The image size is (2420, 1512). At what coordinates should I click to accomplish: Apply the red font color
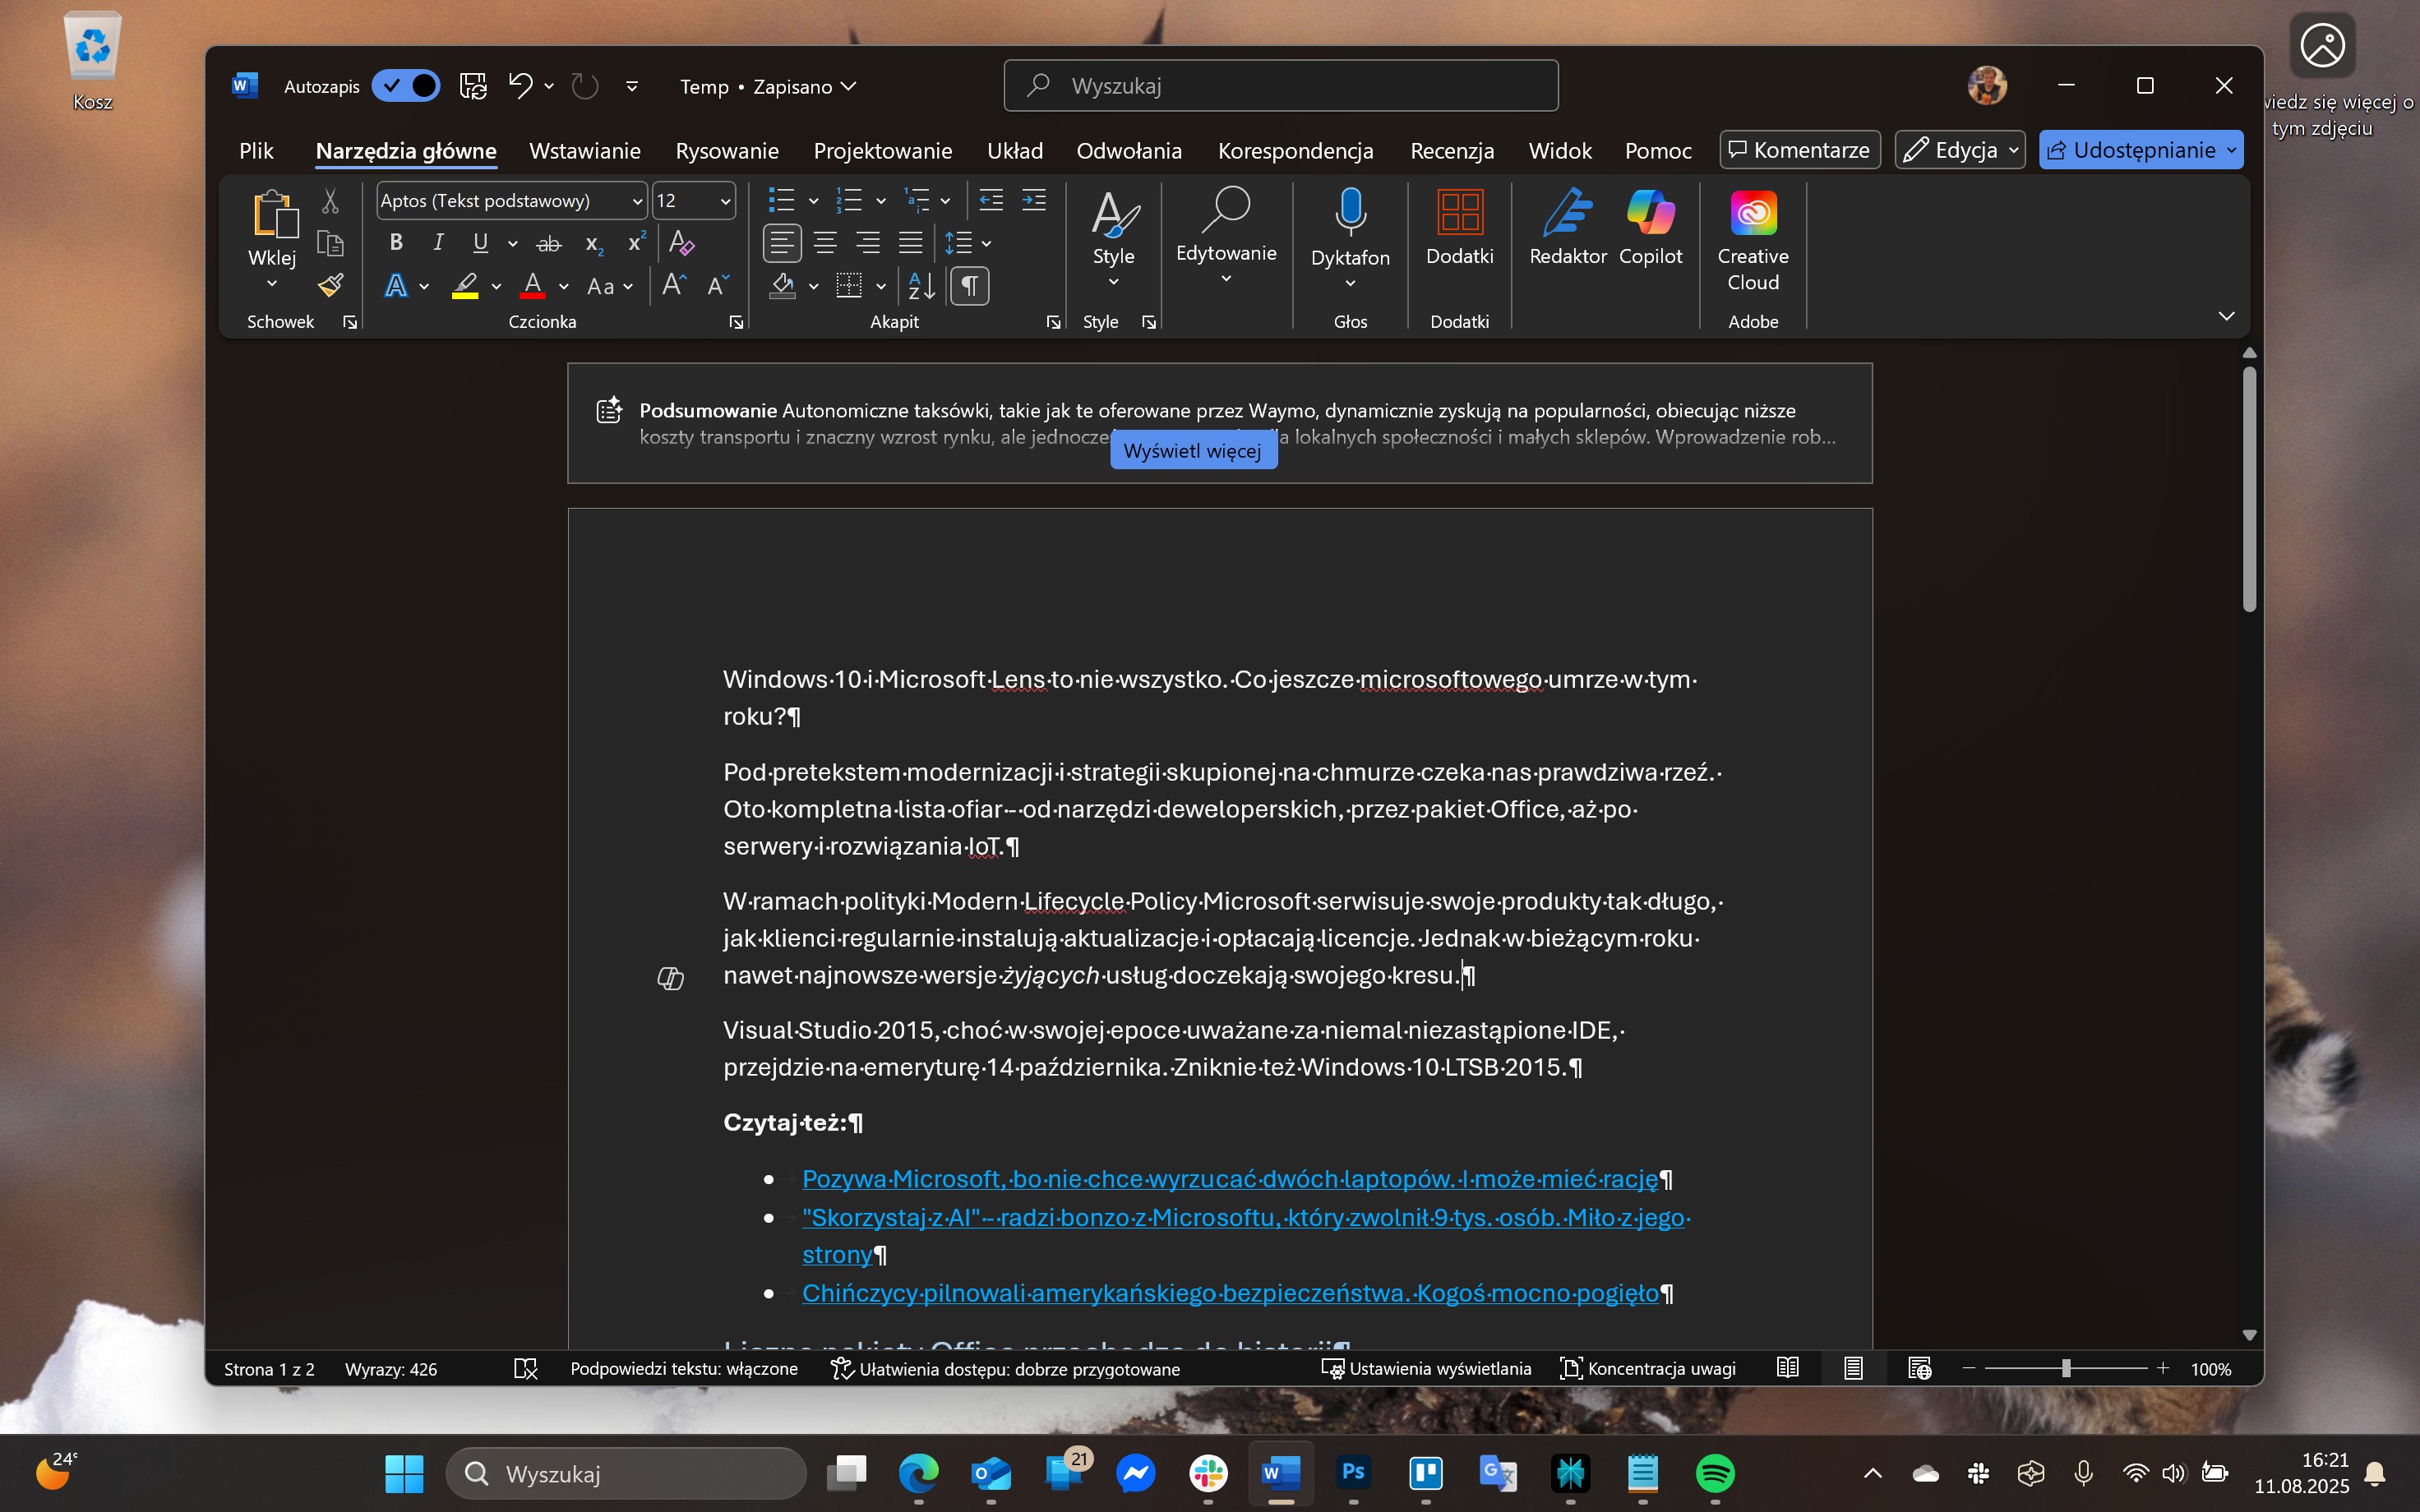pos(533,286)
